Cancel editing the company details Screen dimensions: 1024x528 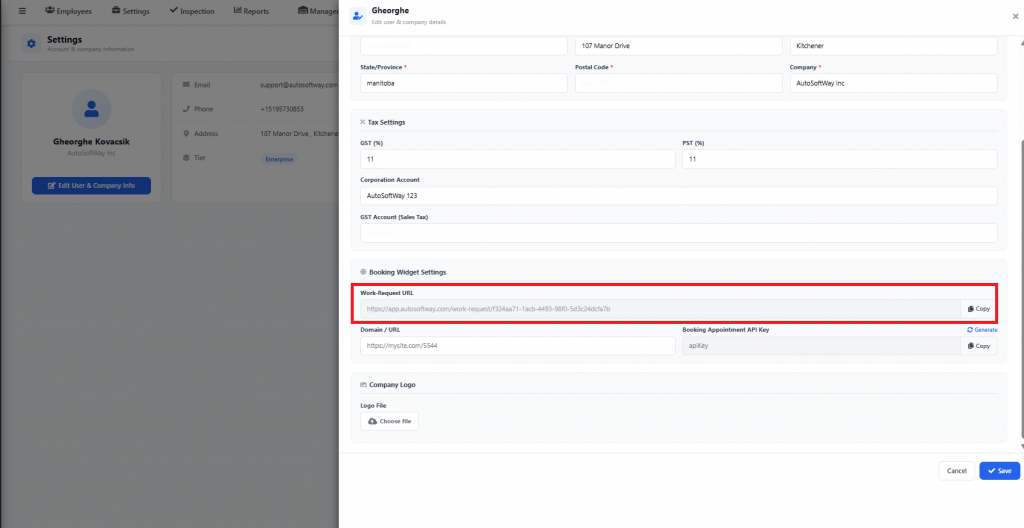pyautogui.click(x=956, y=471)
